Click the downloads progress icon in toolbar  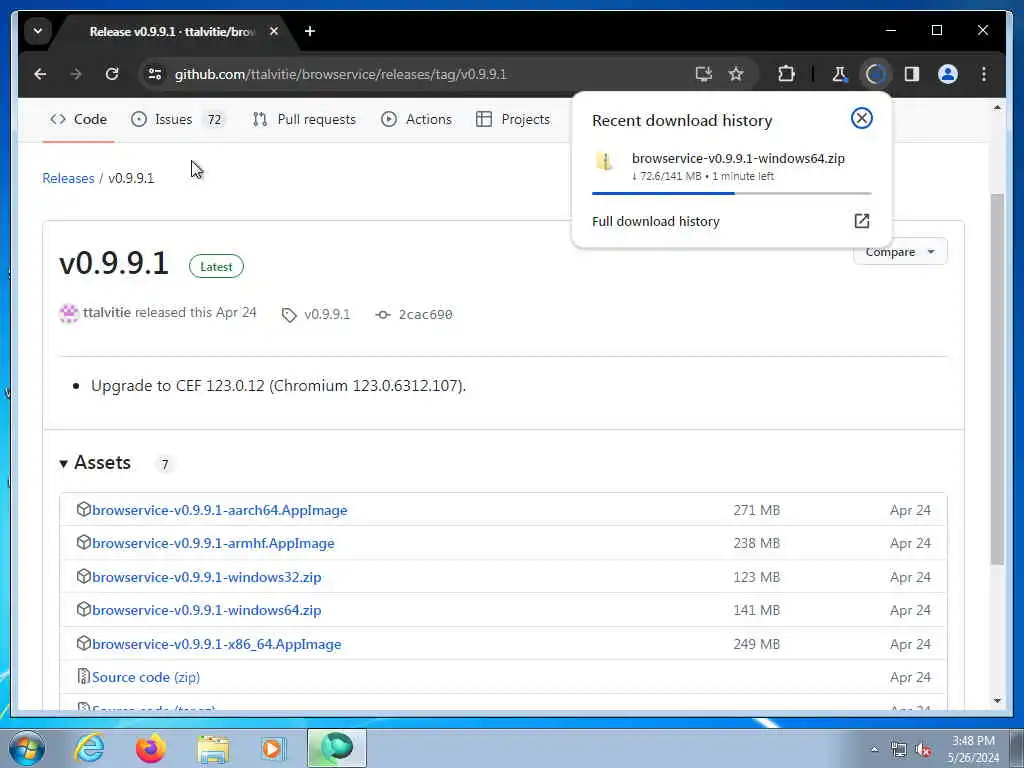point(875,74)
